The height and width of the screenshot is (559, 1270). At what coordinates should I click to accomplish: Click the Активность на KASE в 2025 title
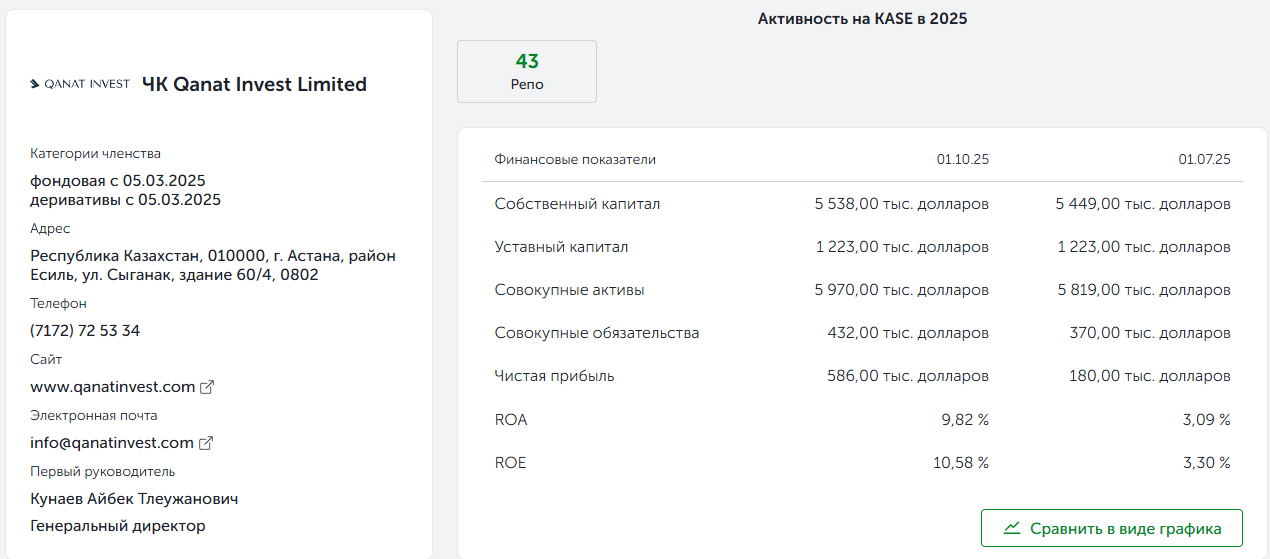point(863,18)
